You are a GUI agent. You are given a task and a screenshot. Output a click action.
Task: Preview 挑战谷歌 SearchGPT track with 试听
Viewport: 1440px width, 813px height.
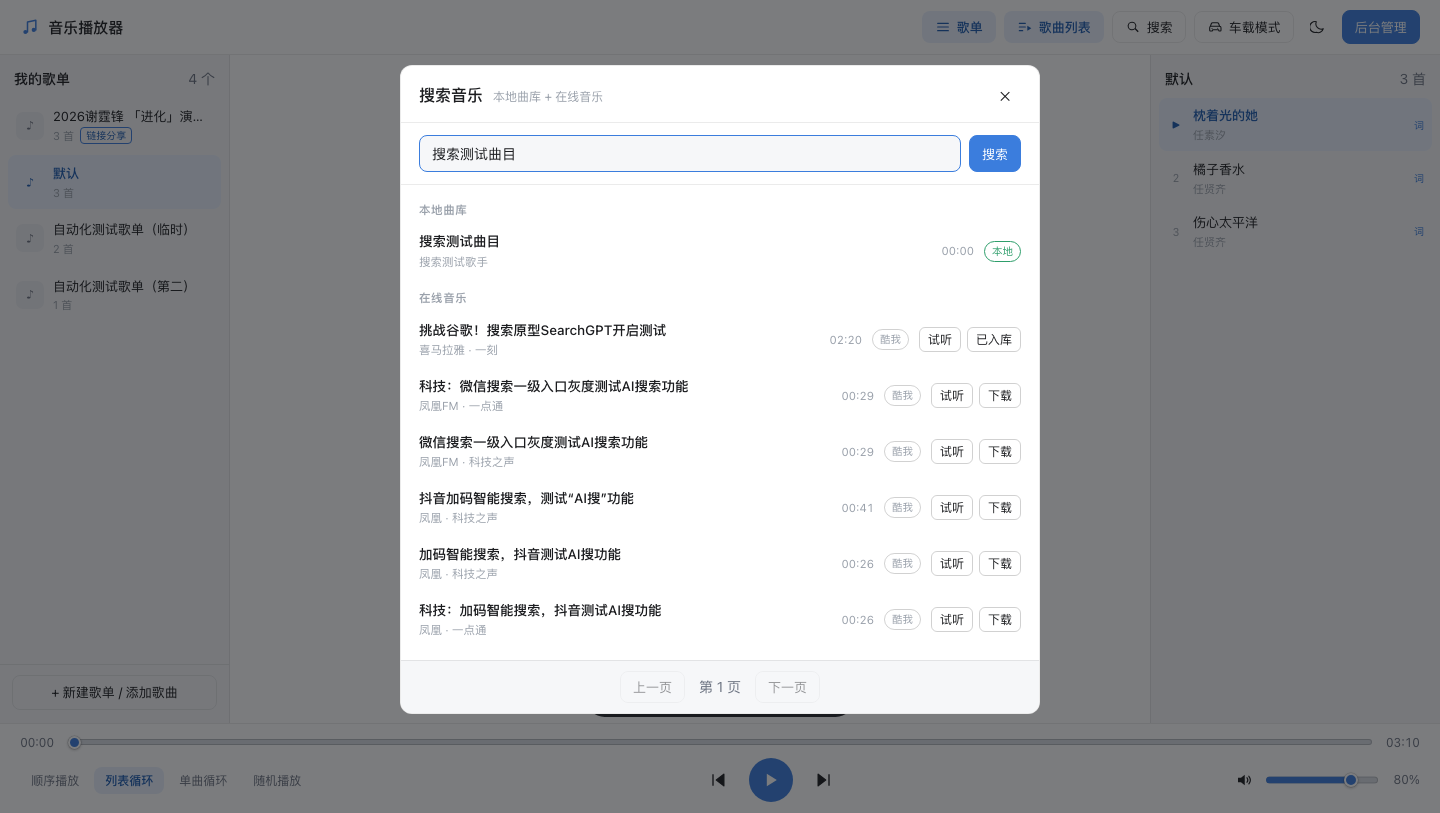940,340
